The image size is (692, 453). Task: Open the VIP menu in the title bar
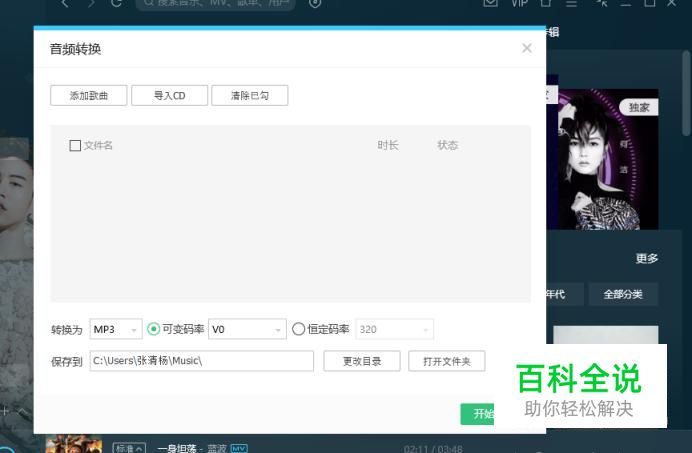[519, 4]
